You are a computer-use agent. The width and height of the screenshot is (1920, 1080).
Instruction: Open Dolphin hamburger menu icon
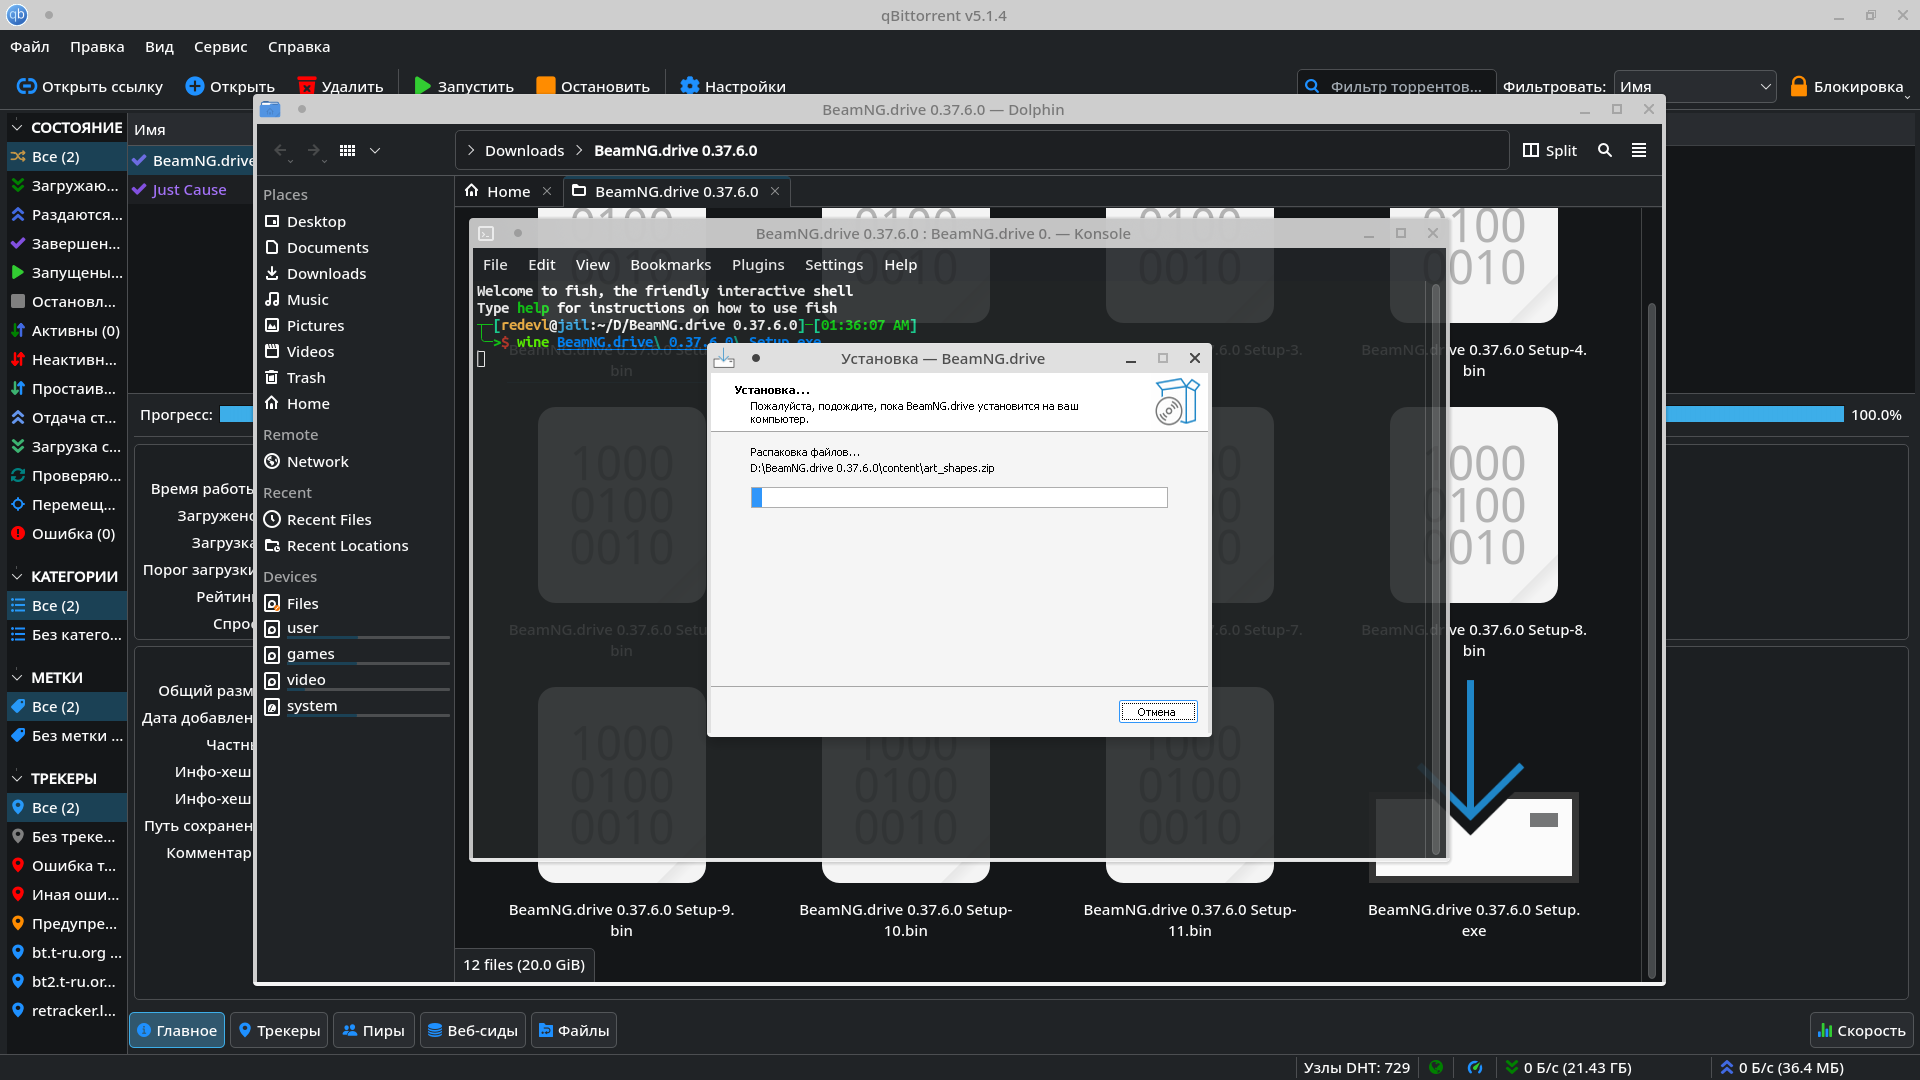1639,150
